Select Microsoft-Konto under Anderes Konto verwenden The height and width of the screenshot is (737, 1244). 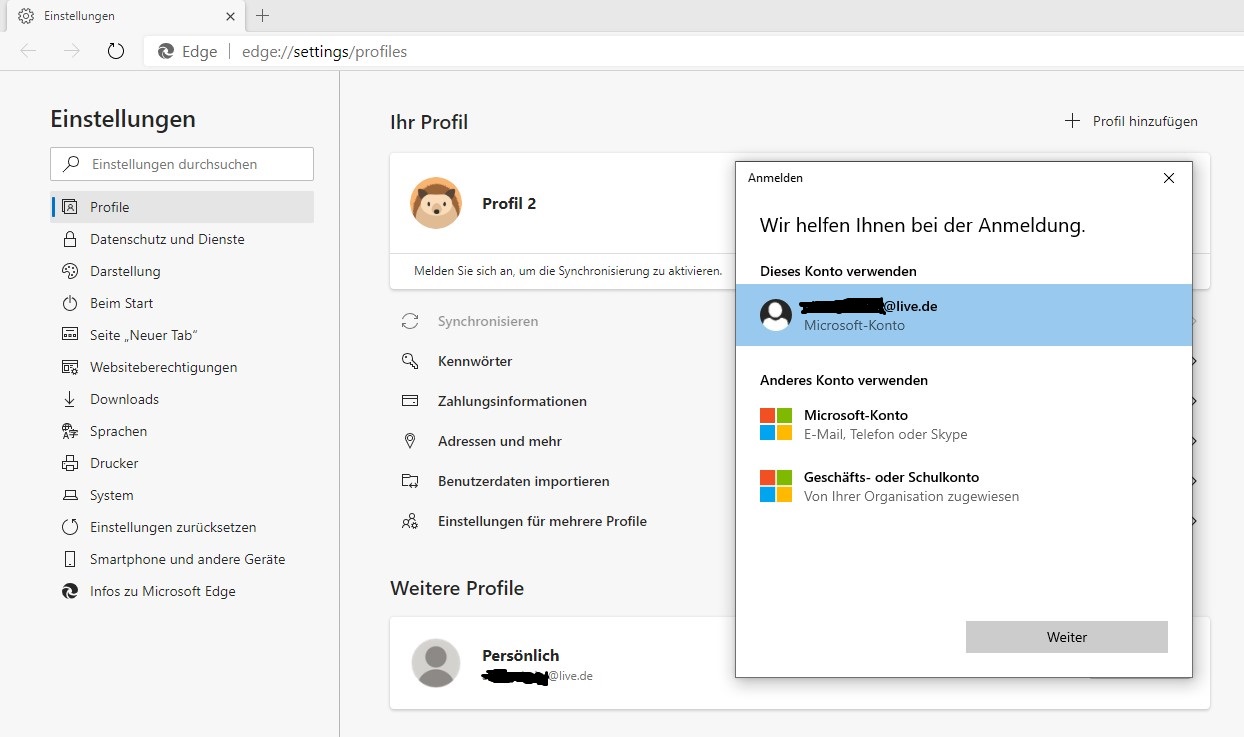point(964,424)
